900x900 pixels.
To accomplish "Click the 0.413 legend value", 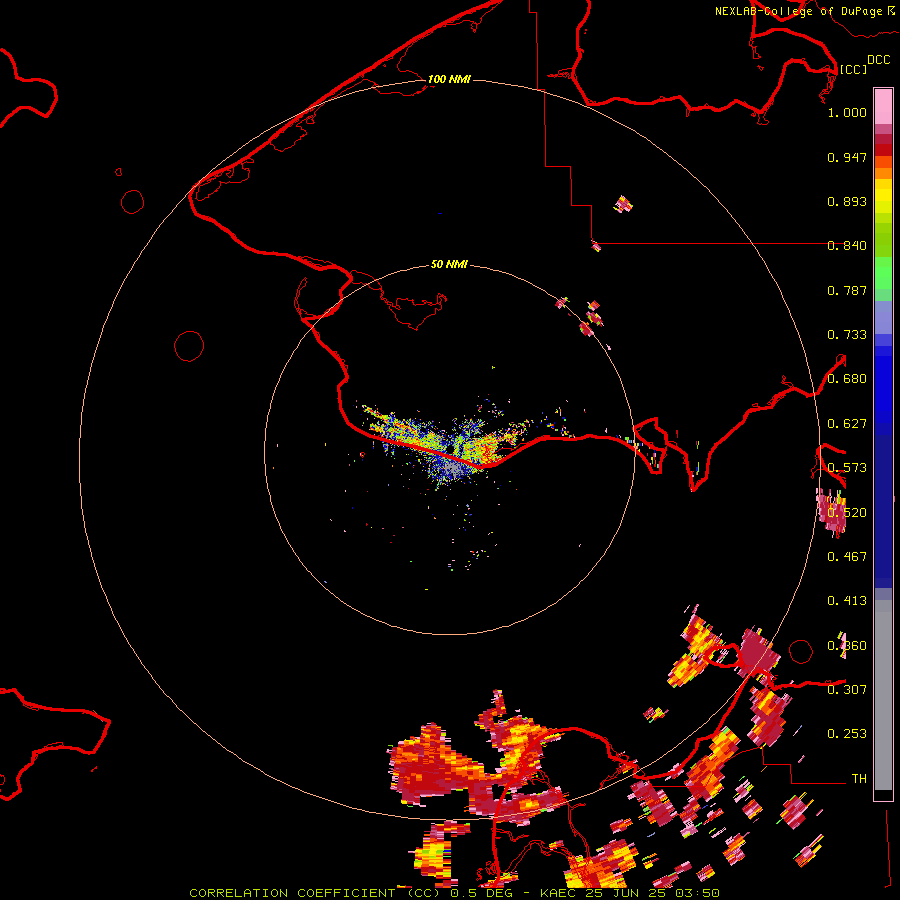I will [847, 601].
